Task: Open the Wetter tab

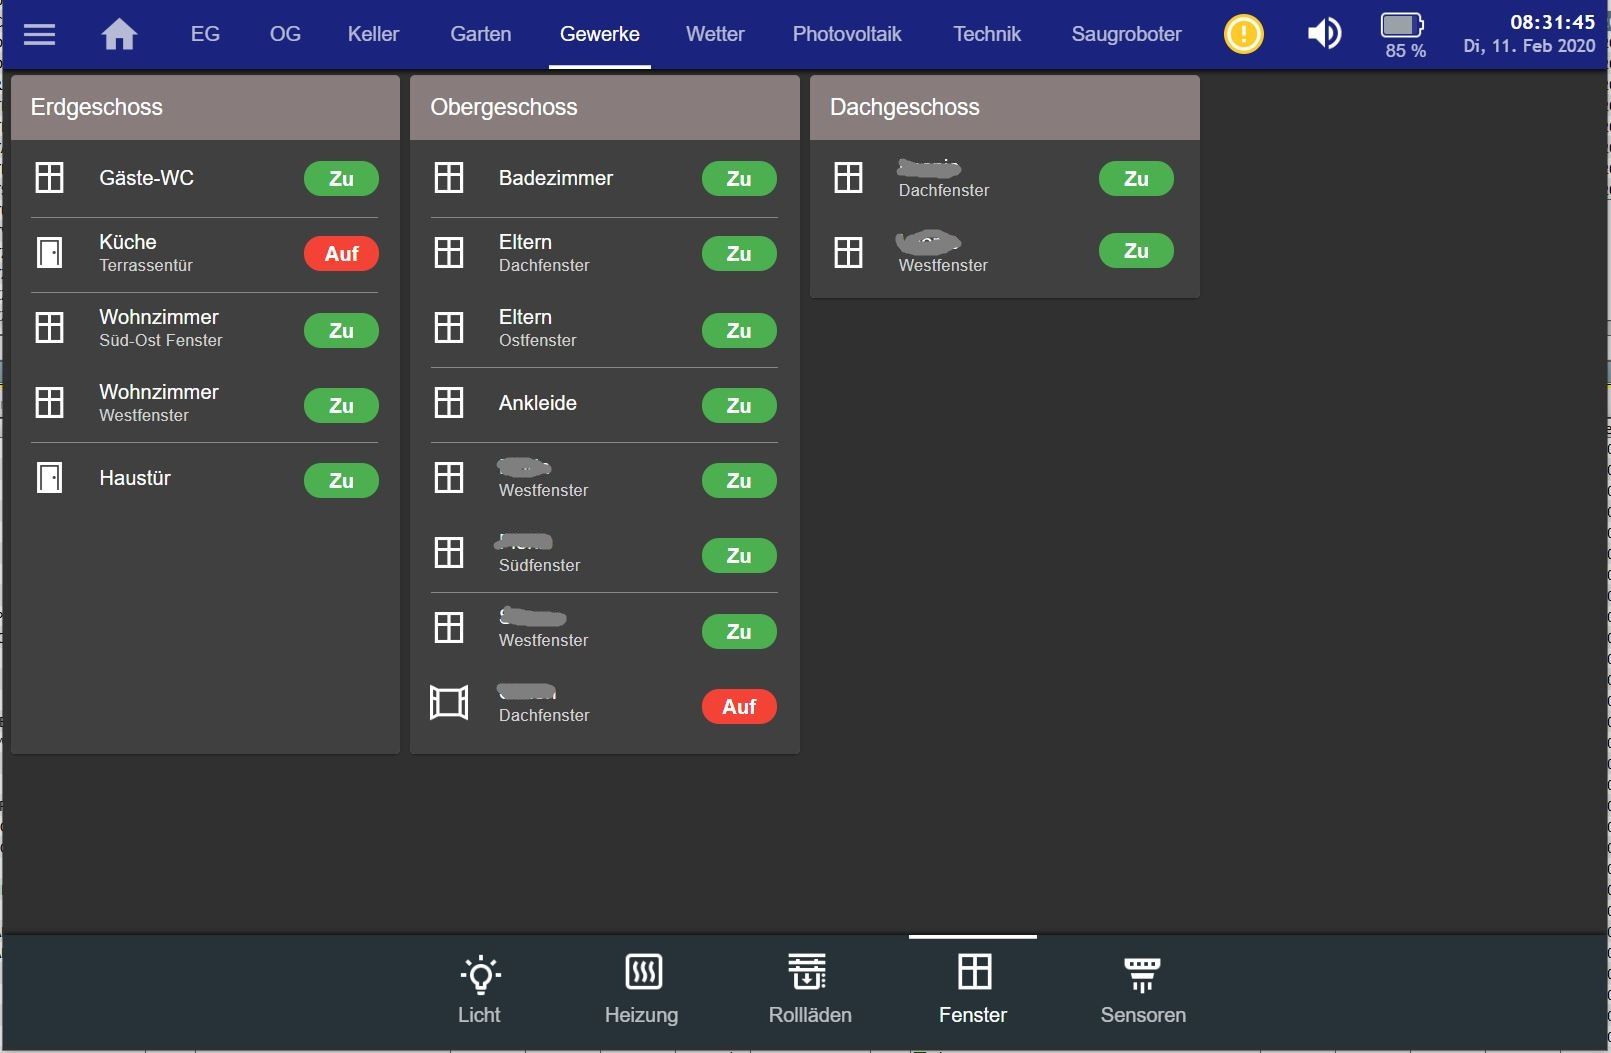Action: coord(715,34)
